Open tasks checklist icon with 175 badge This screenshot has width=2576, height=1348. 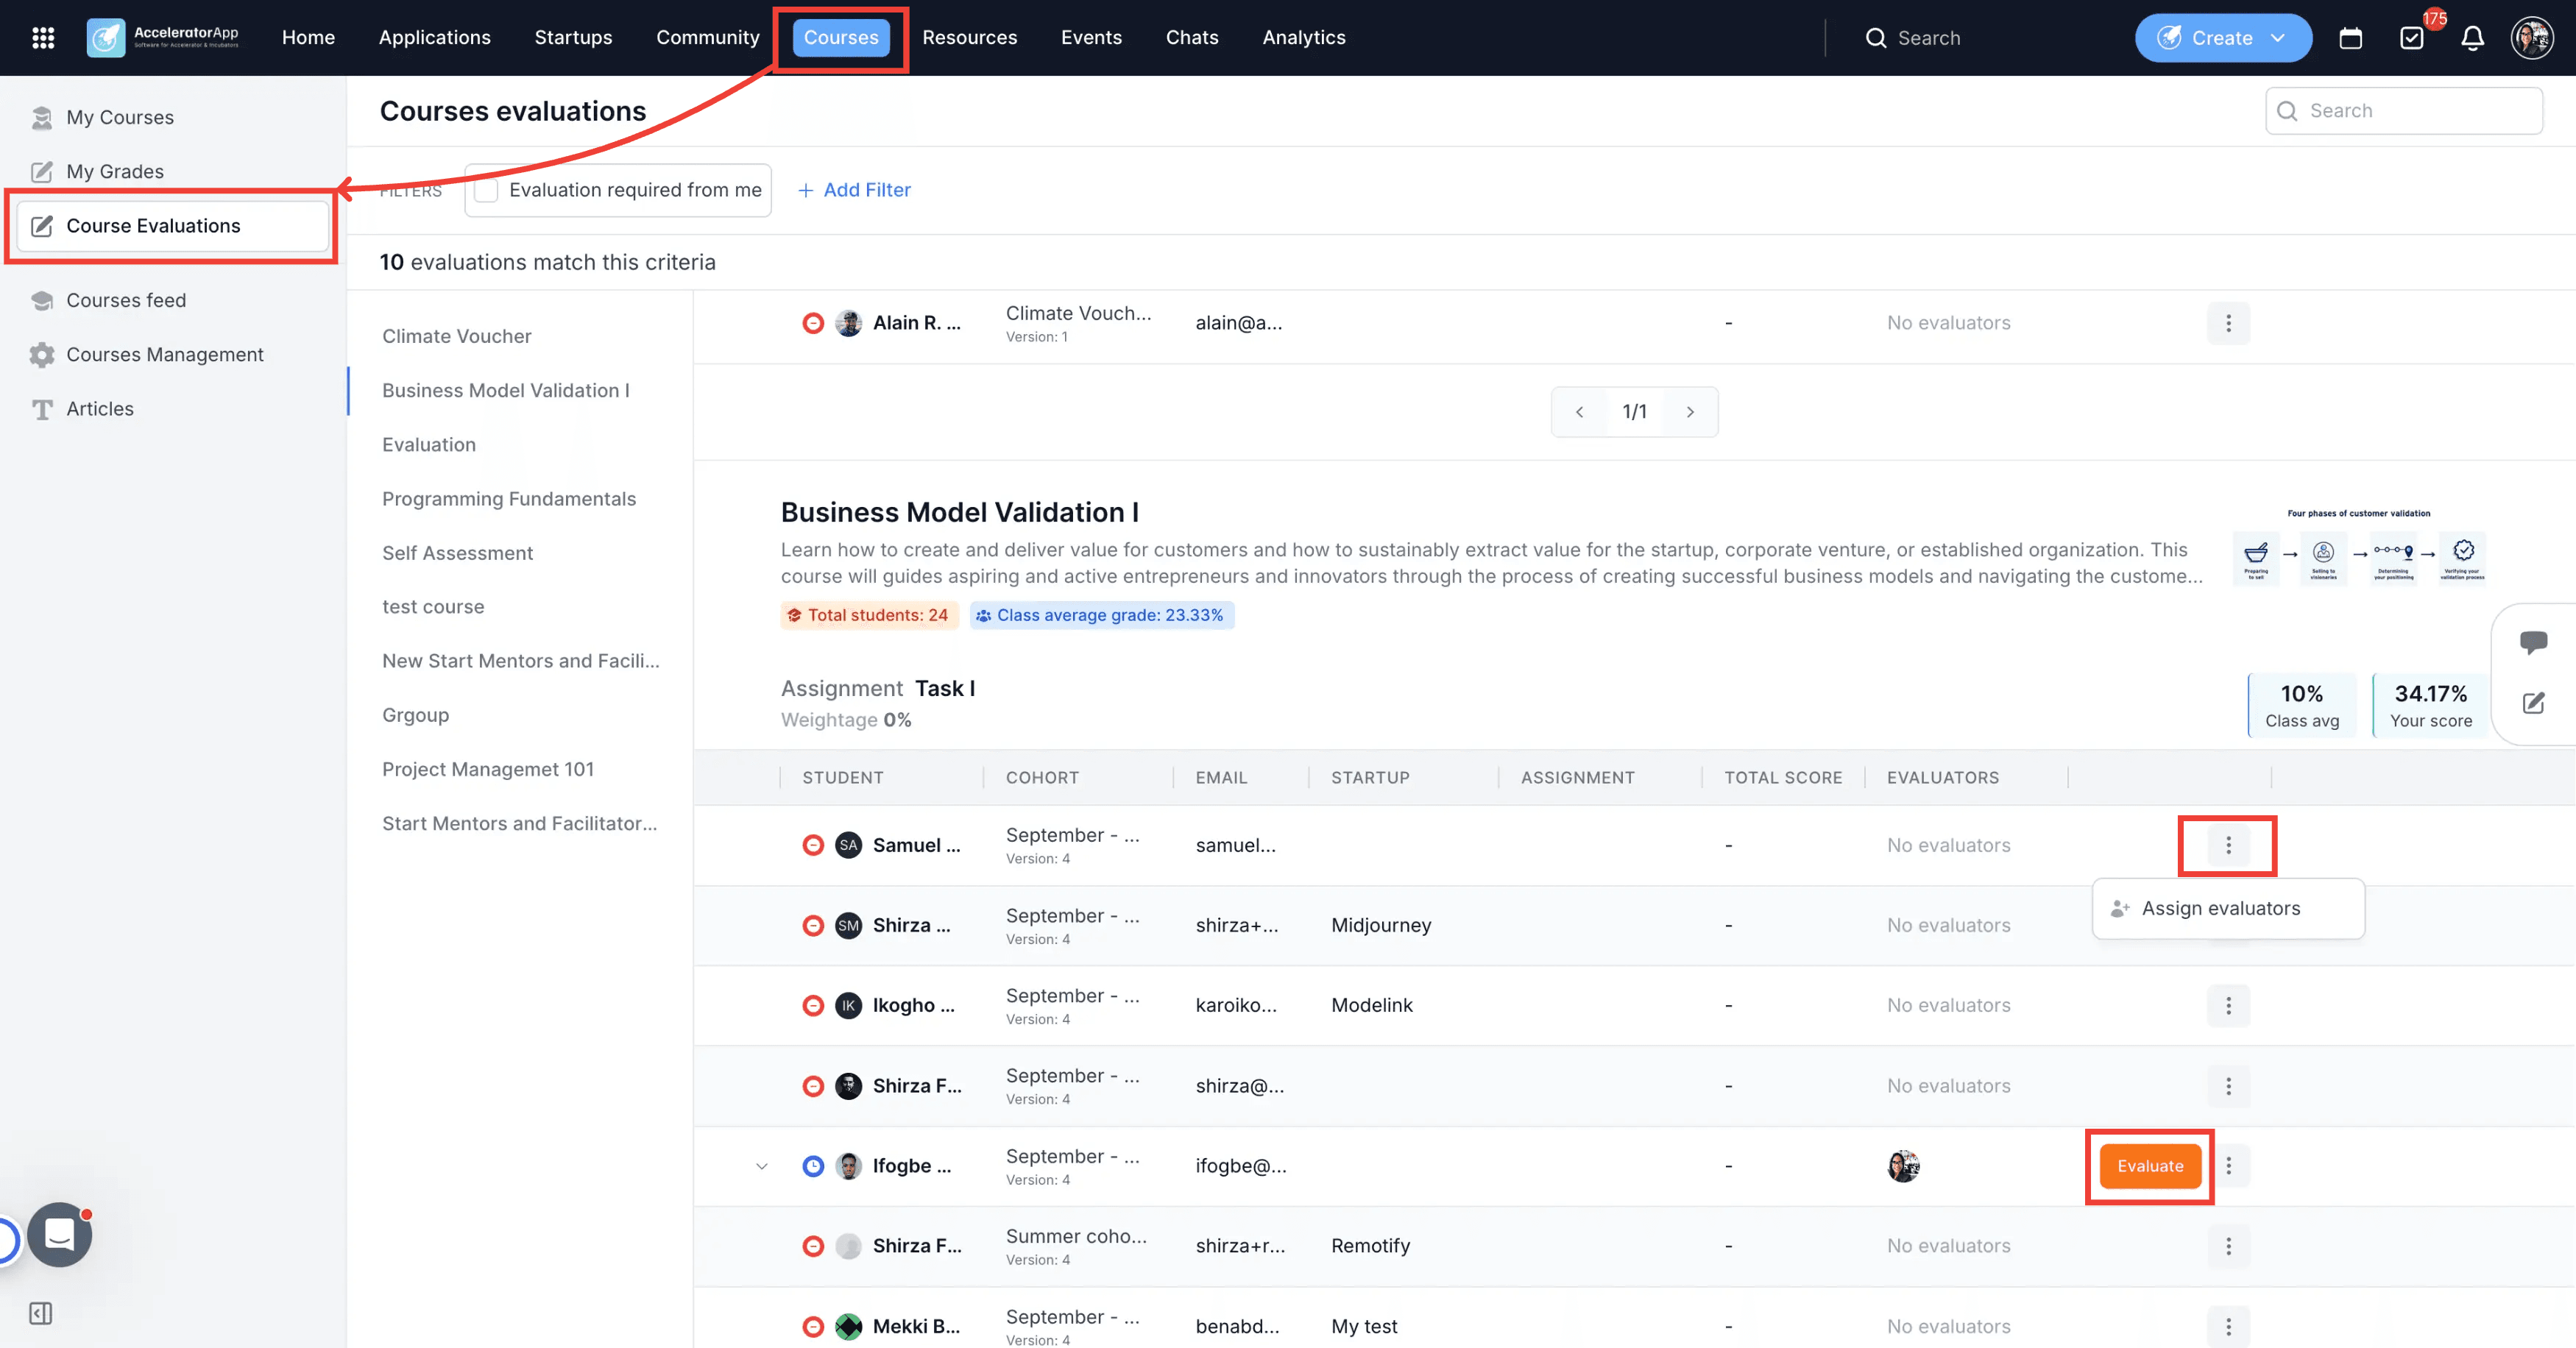point(2411,38)
